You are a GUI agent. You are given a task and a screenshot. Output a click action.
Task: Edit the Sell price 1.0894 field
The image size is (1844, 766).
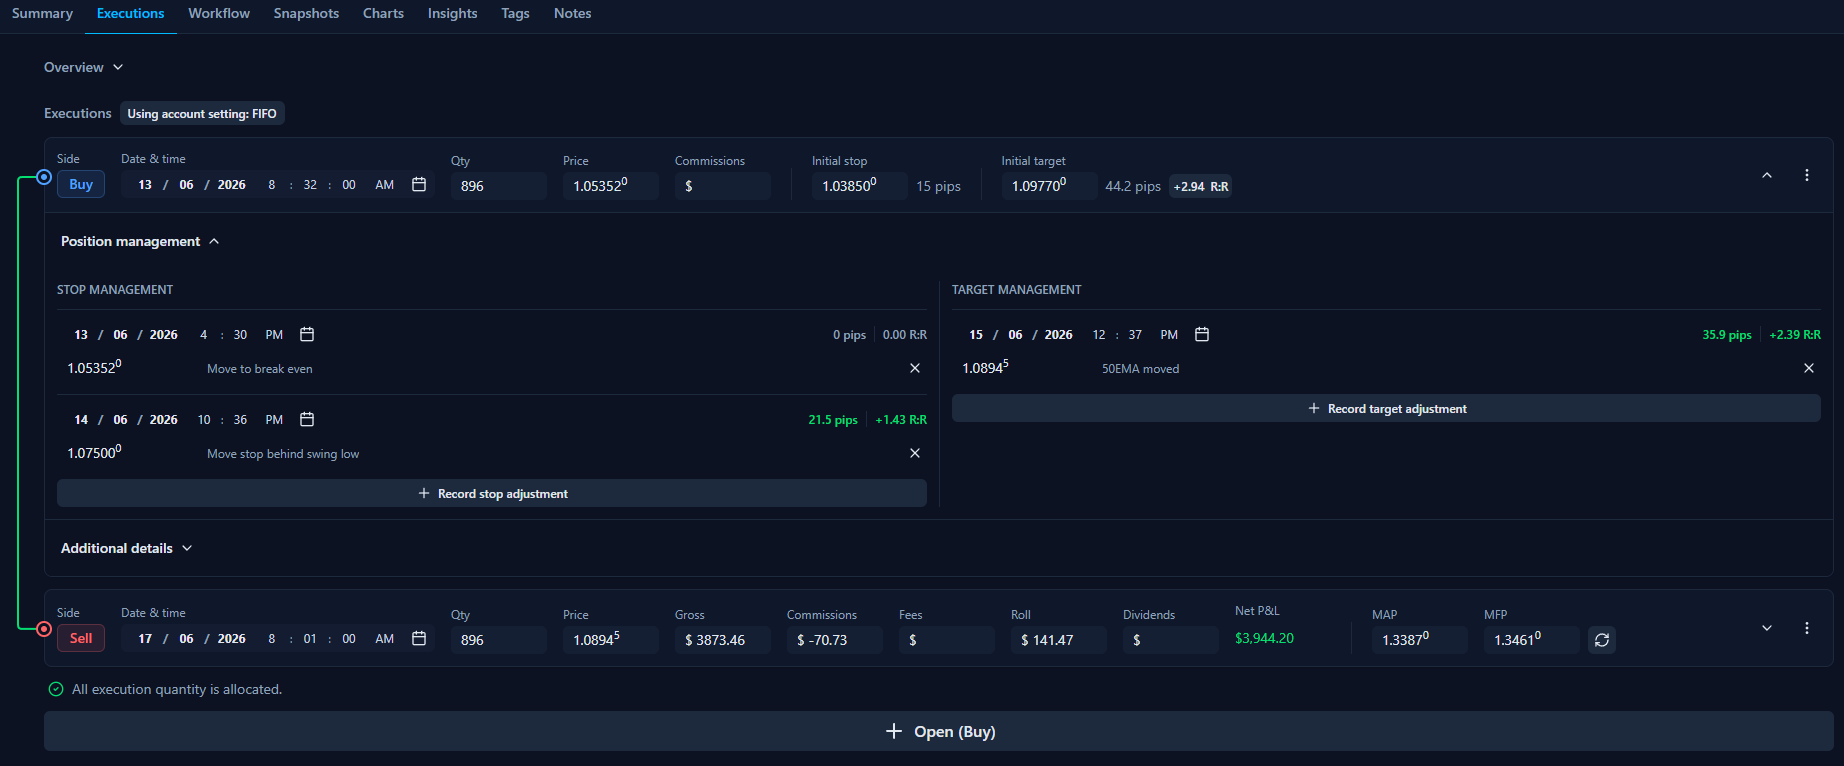coord(611,640)
